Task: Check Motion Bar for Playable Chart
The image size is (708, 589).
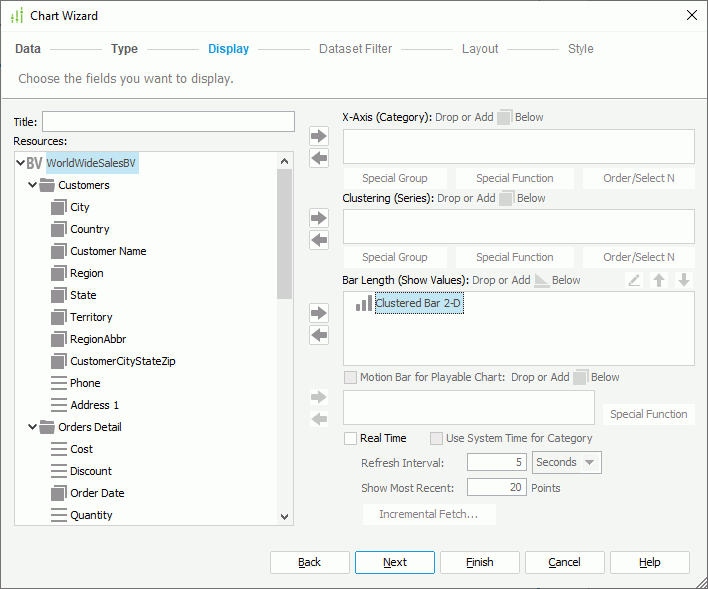Action: 350,377
